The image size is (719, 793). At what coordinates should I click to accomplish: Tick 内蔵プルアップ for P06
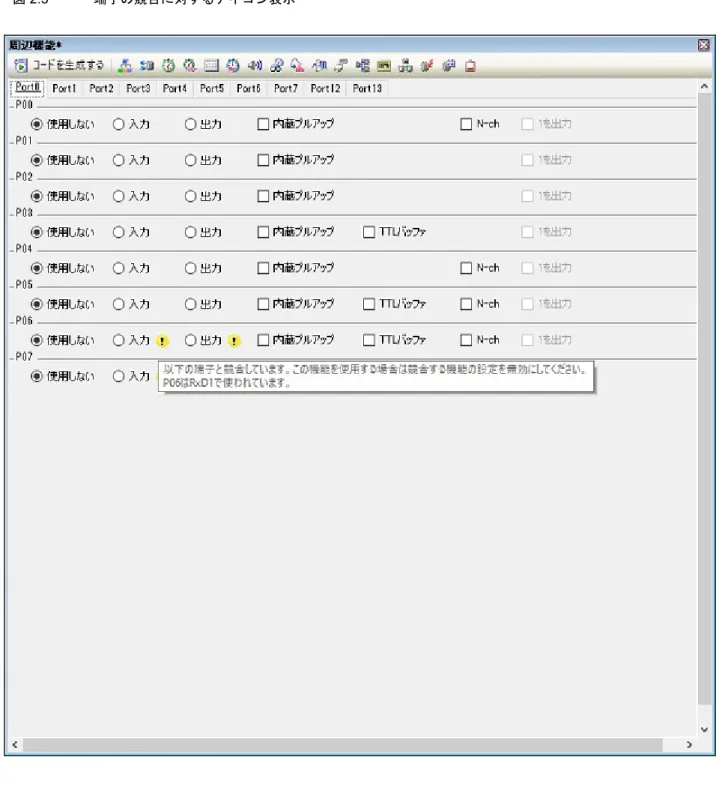coord(296,340)
